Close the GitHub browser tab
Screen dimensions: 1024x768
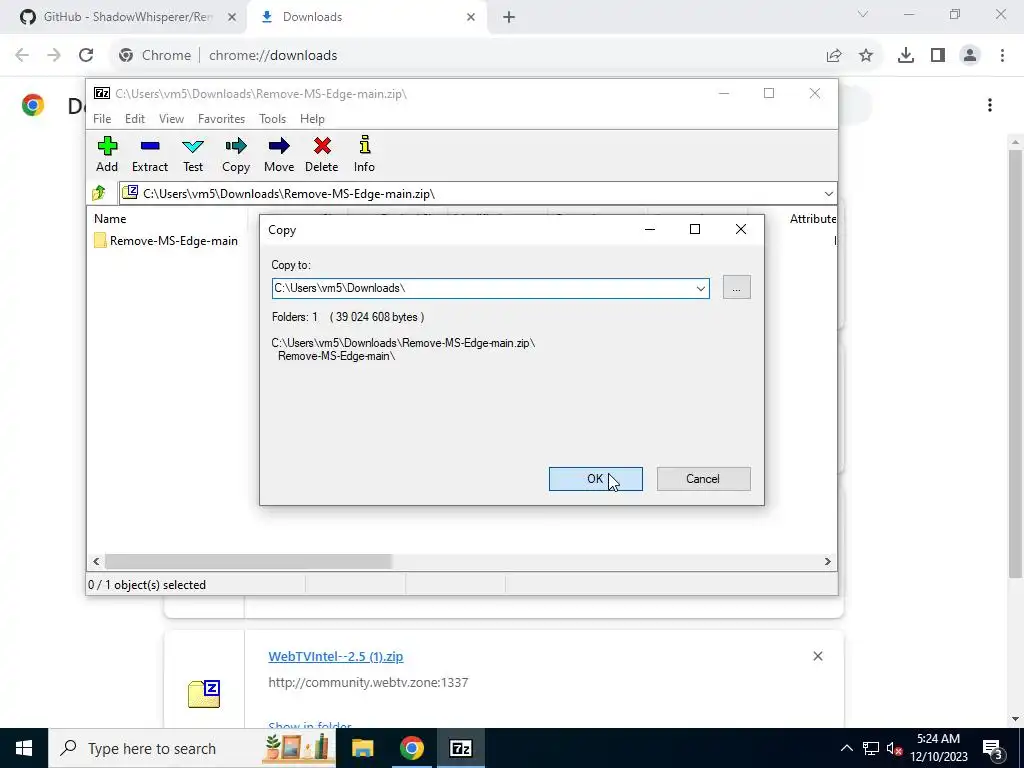[232, 18]
